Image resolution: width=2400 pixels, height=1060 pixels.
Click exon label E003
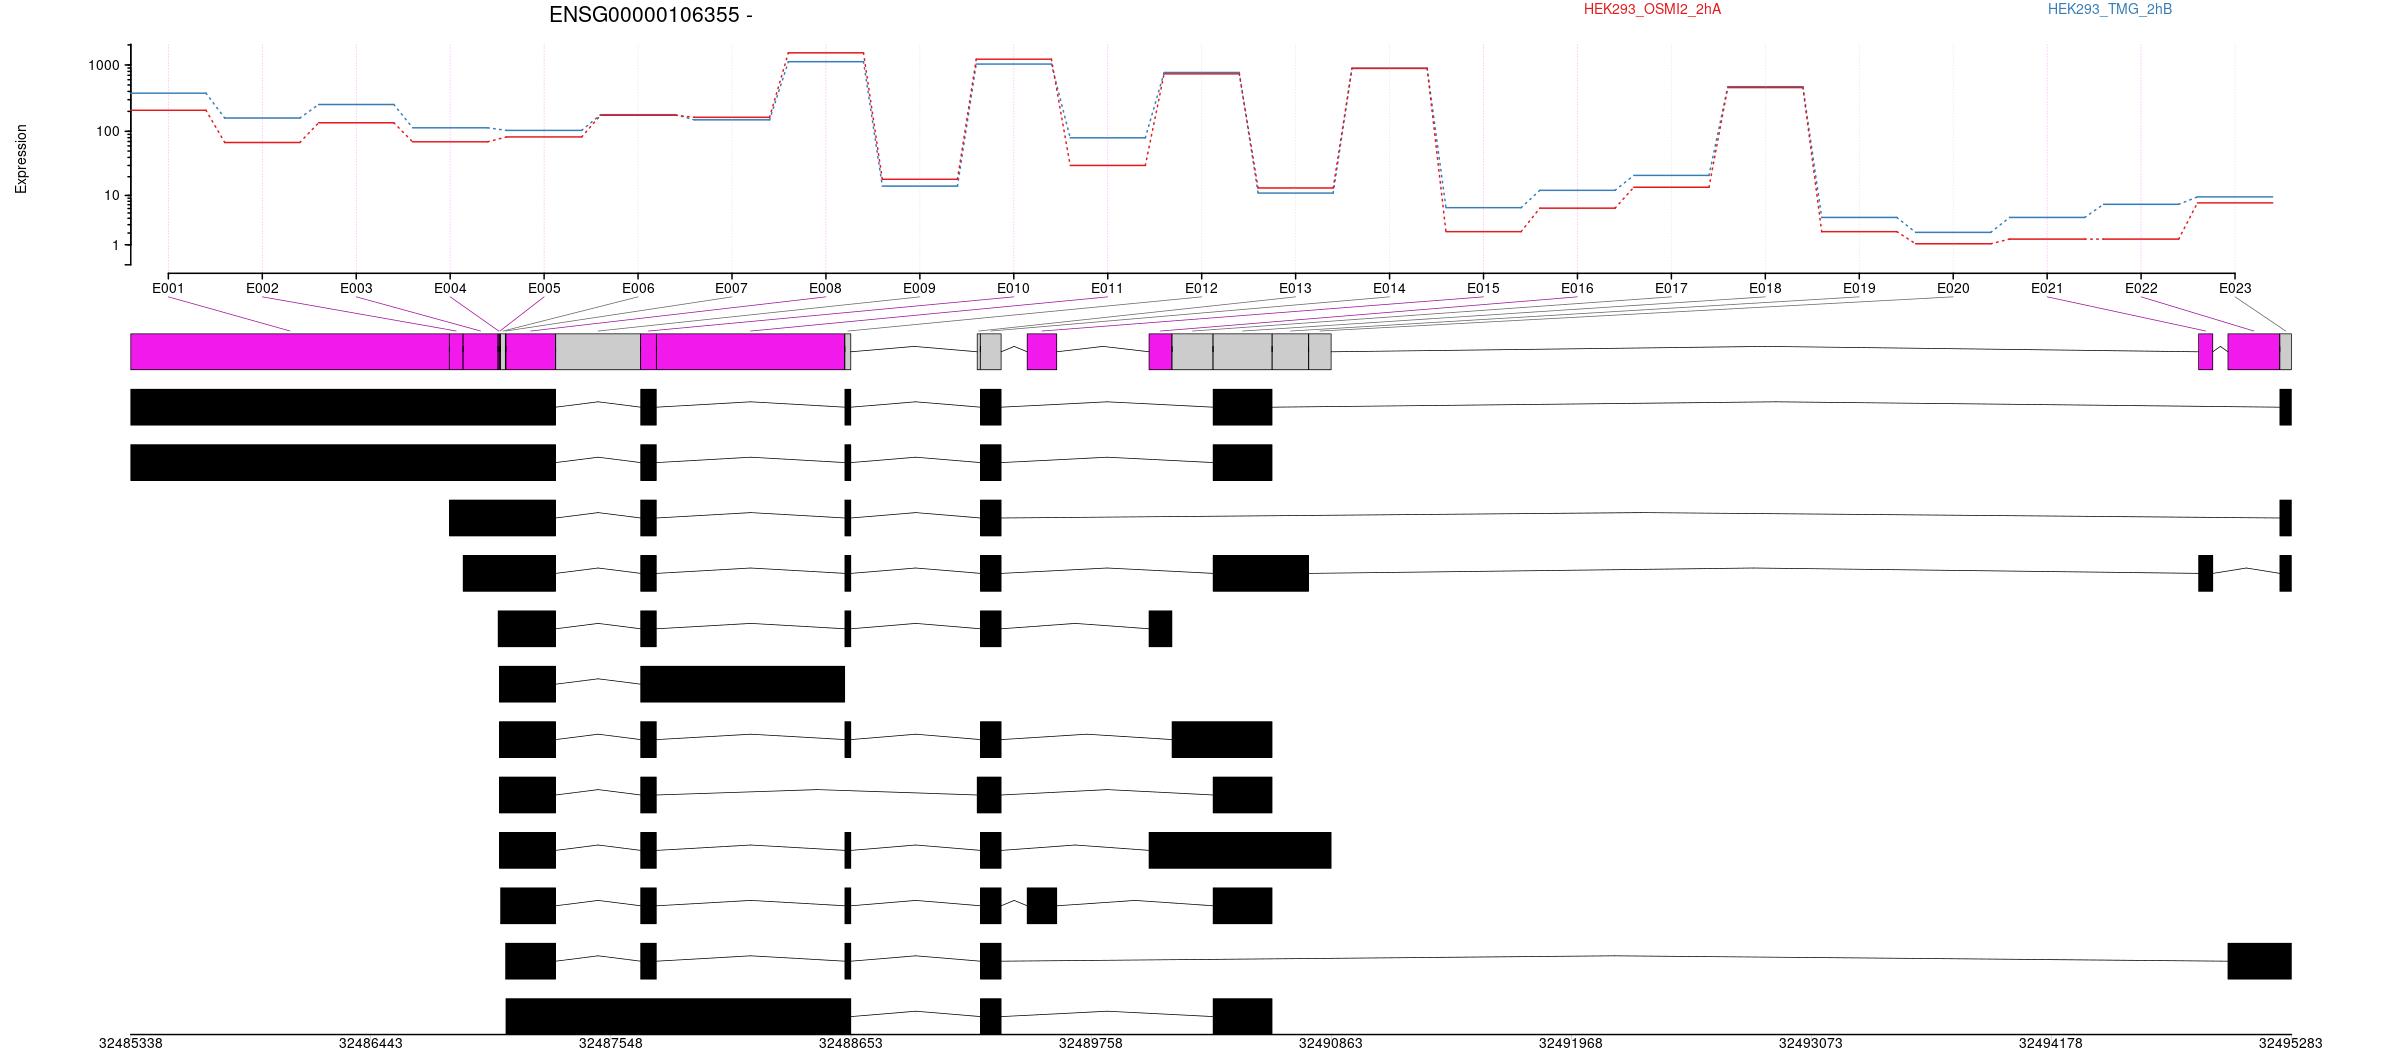click(x=356, y=289)
